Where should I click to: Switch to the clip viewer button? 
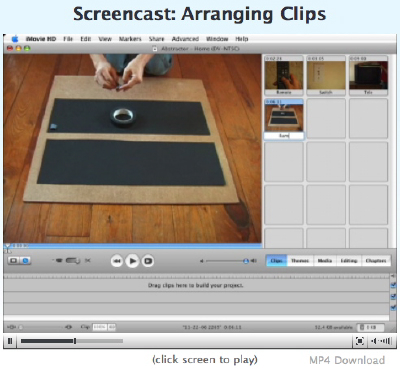click(13, 261)
